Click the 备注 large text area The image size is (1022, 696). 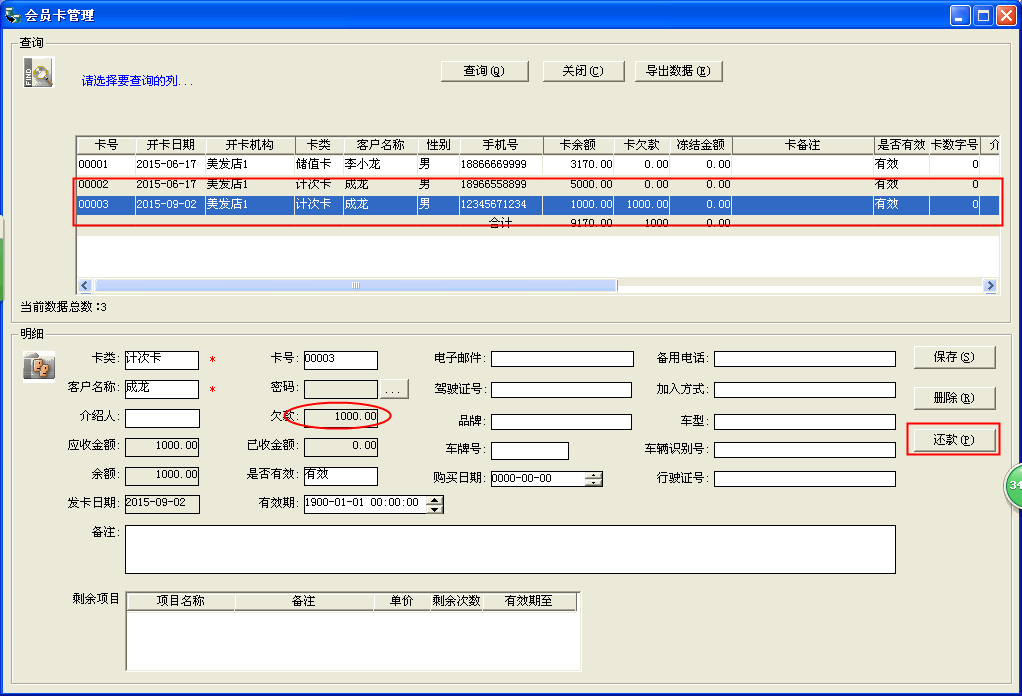point(510,549)
